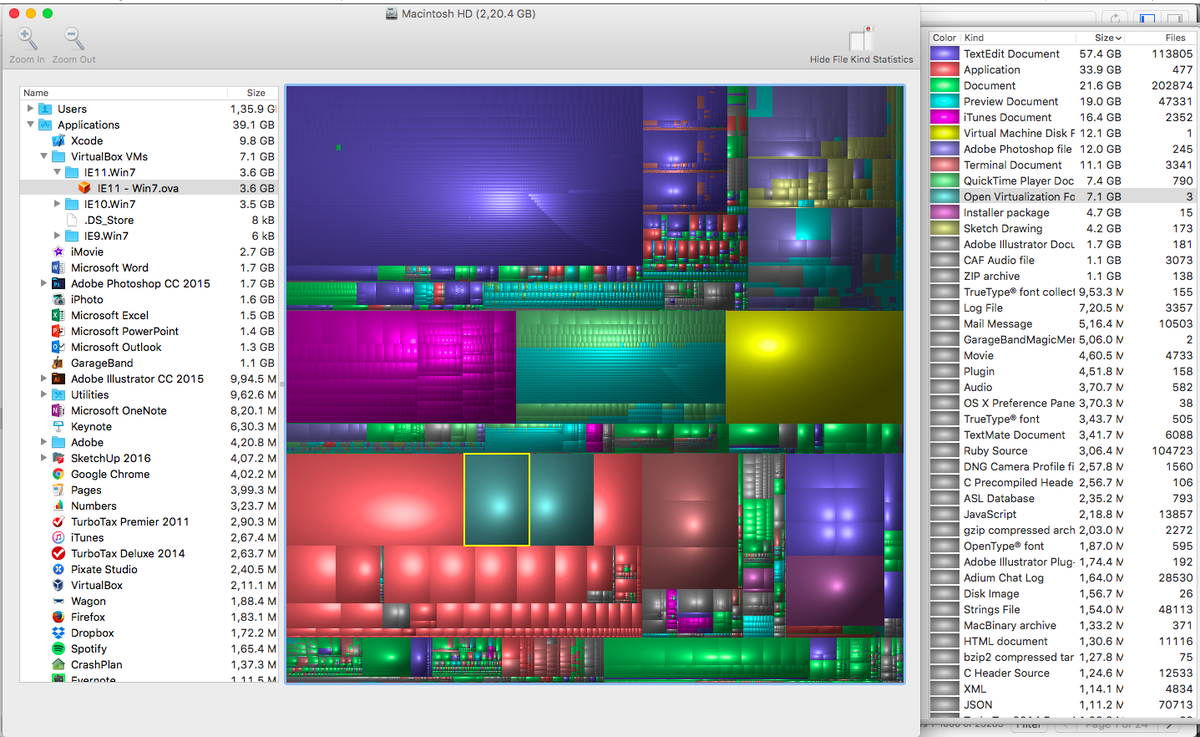Viewport: 1200px width, 737px height.
Task: Click the Color column header
Action: click(x=944, y=38)
